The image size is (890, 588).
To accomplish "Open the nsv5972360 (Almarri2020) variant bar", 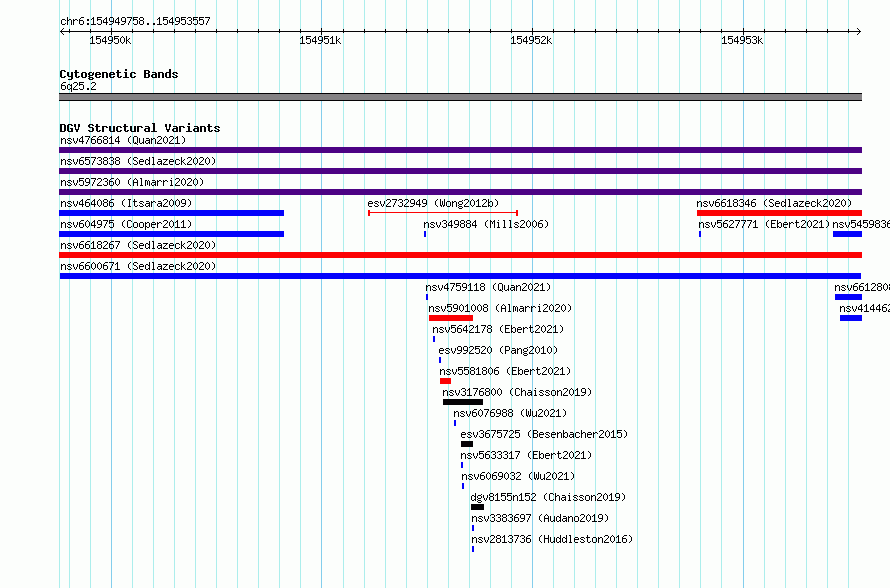I will [460, 192].
